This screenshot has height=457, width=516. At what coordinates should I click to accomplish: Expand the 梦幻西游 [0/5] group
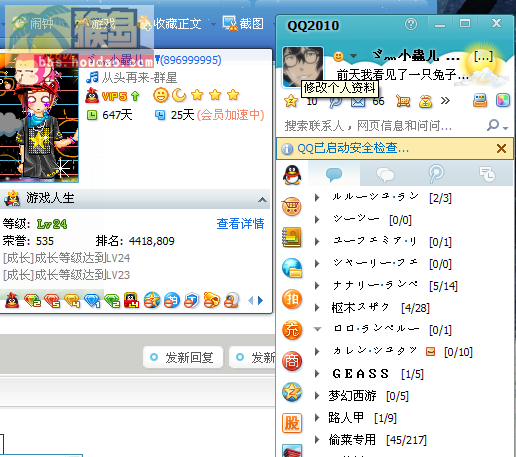[x=317, y=396]
